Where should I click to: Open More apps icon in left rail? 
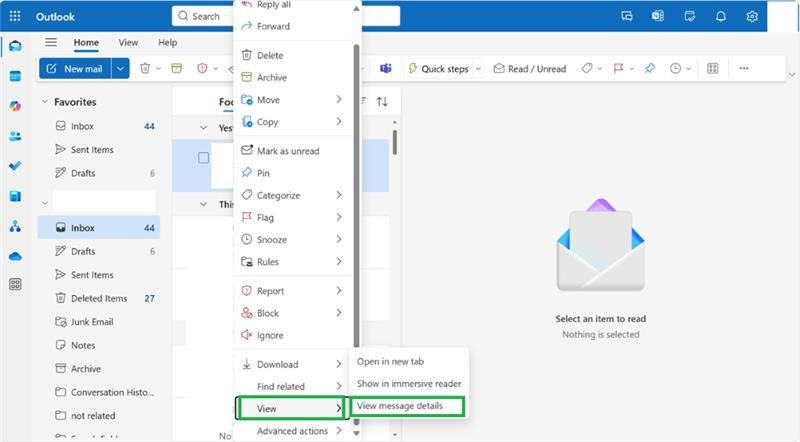[15, 284]
